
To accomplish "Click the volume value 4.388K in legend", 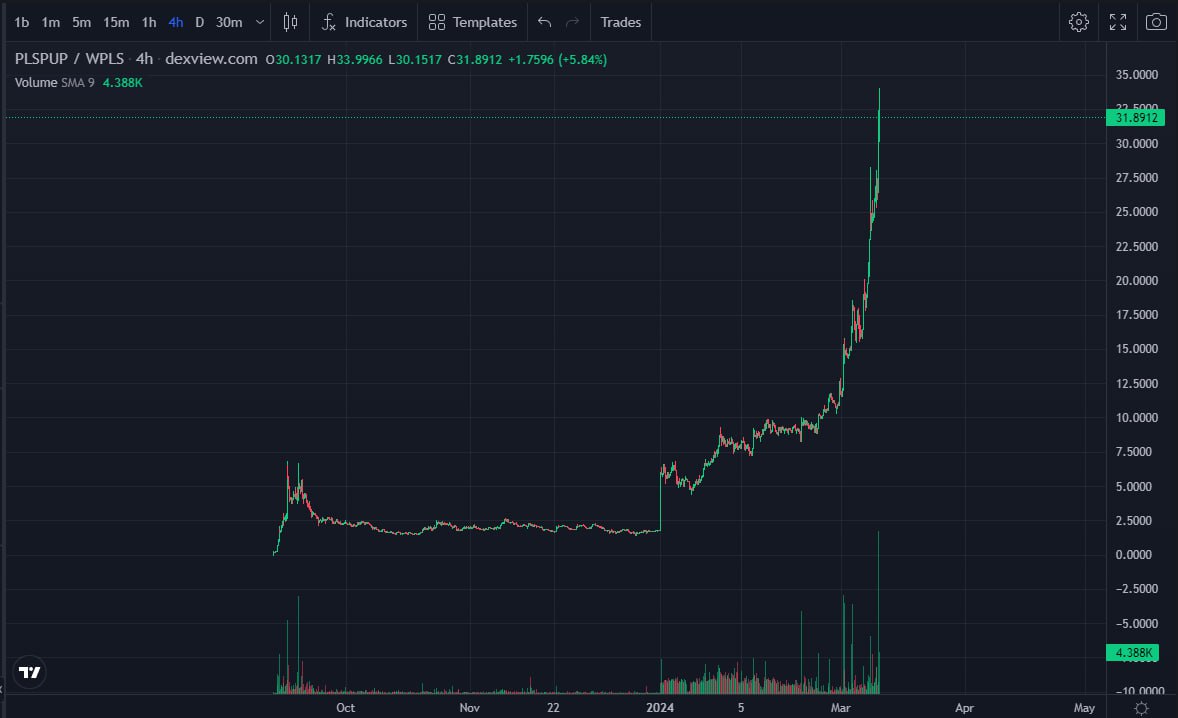I will click(x=122, y=83).
